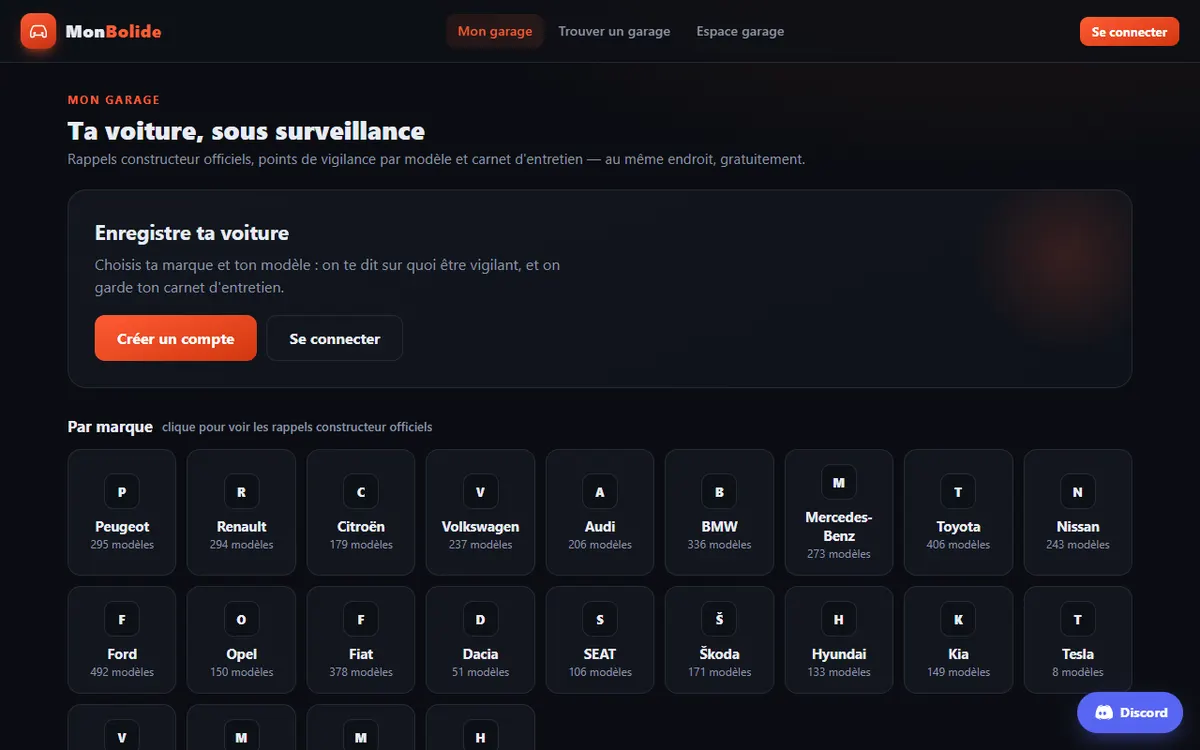Viewport: 1200px width, 750px height.
Task: Go to Trouver un garage
Action: pos(614,31)
